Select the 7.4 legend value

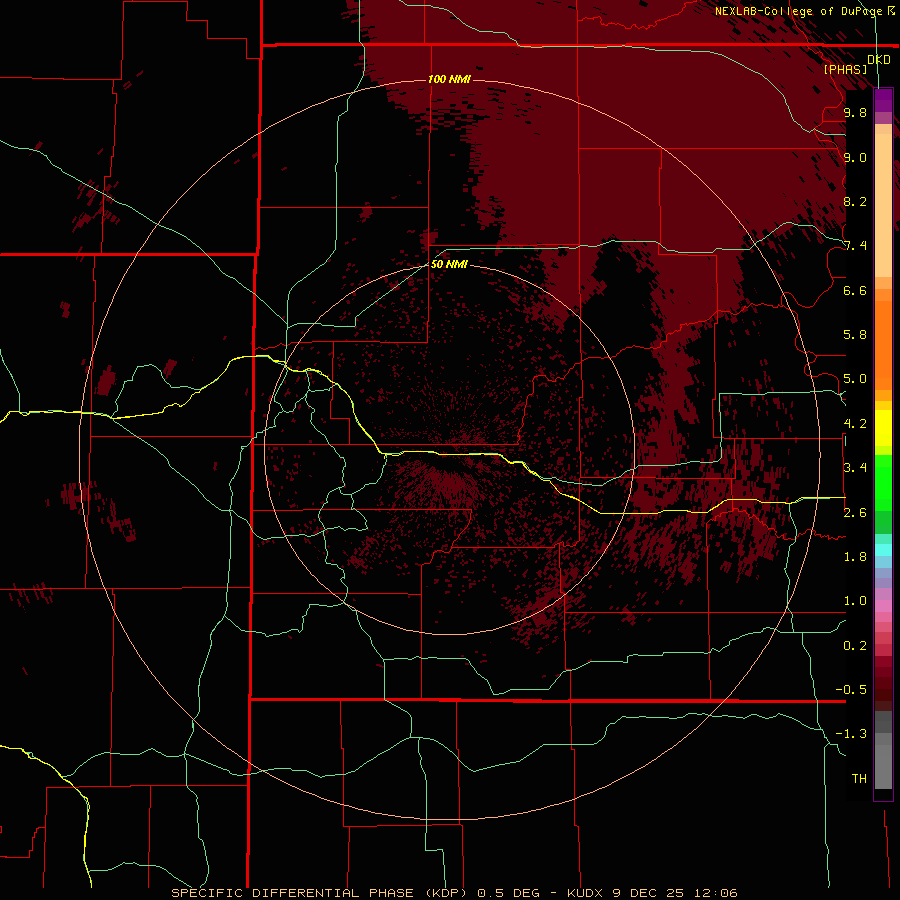[855, 246]
